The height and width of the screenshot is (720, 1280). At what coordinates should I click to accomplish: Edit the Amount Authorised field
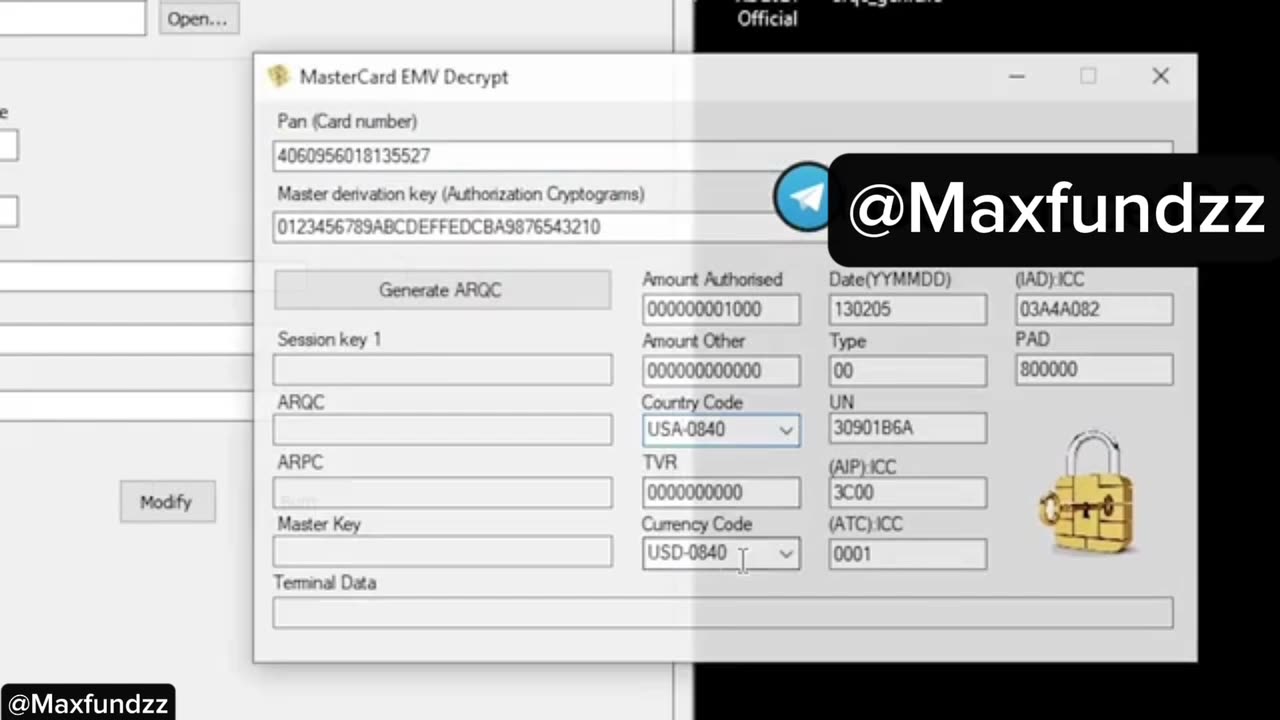click(x=721, y=309)
